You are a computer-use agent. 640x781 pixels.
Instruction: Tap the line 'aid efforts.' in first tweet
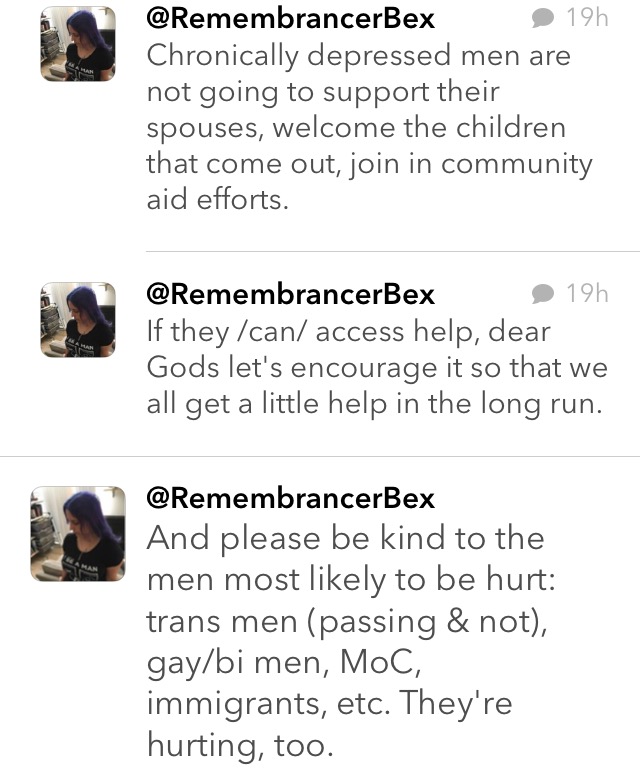[x=218, y=200]
